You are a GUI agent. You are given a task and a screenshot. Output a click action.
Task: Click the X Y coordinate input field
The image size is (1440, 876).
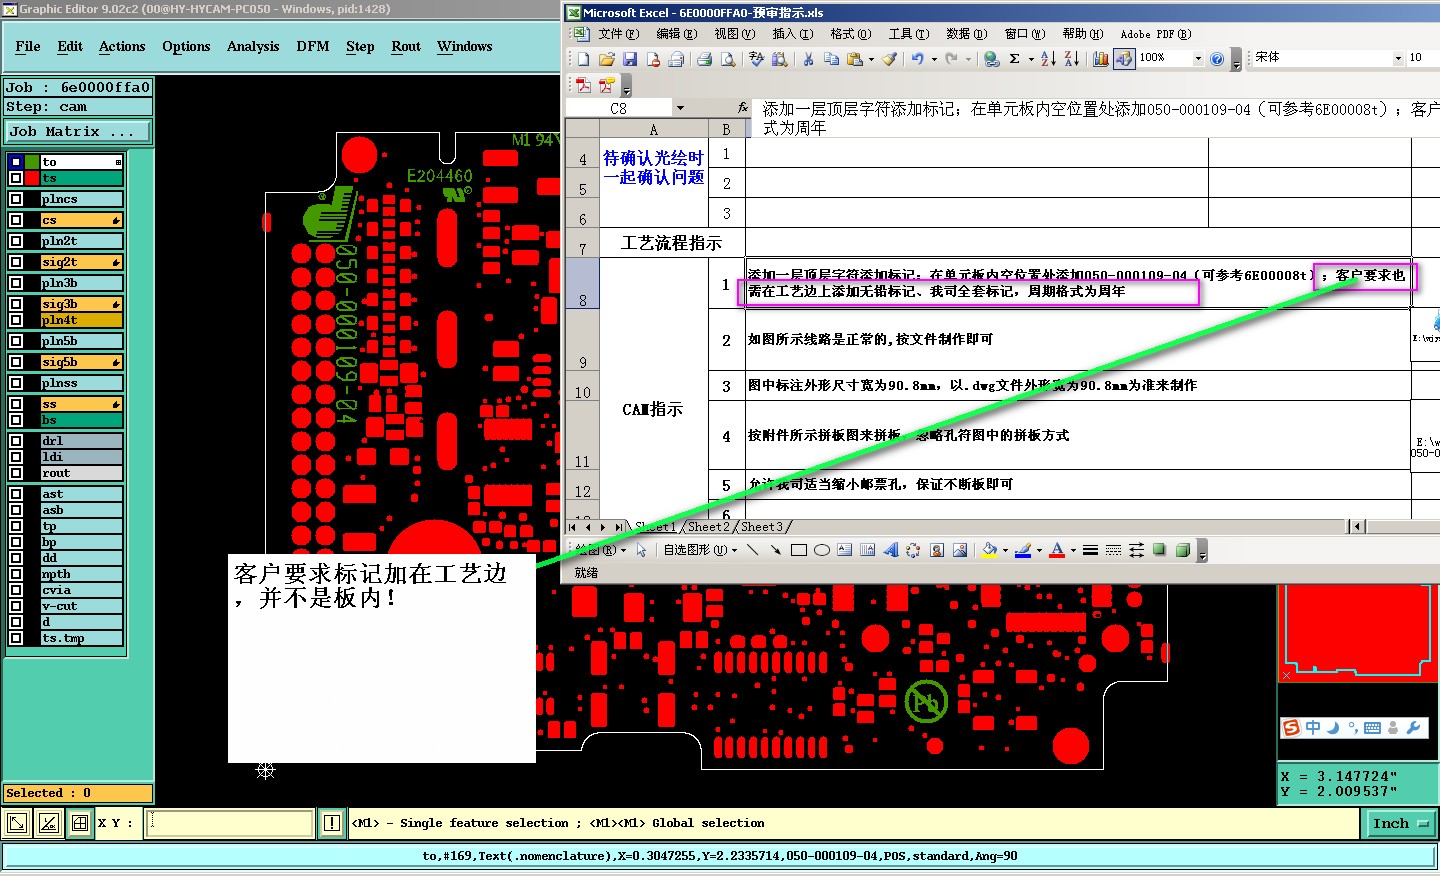coord(230,824)
